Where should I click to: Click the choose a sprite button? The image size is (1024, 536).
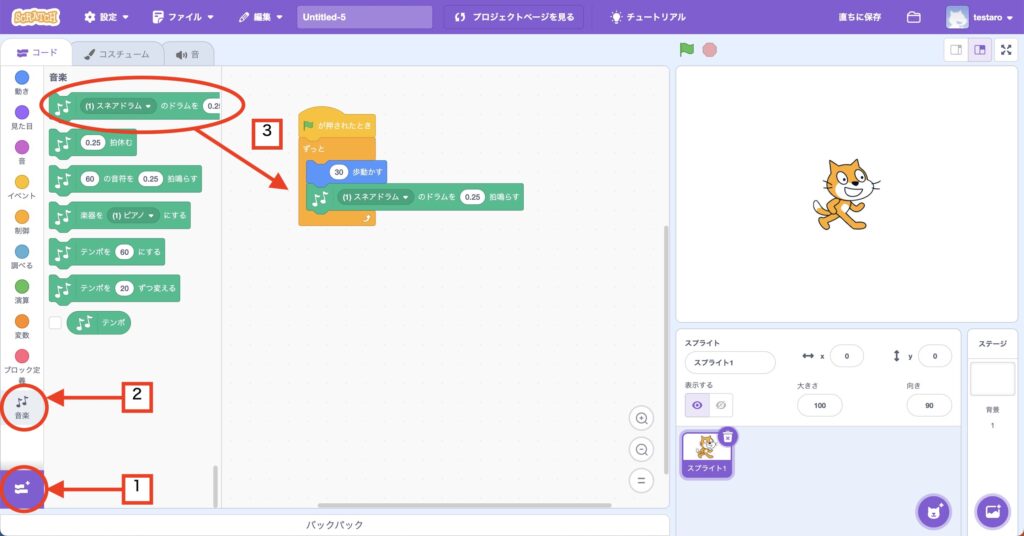tap(934, 511)
